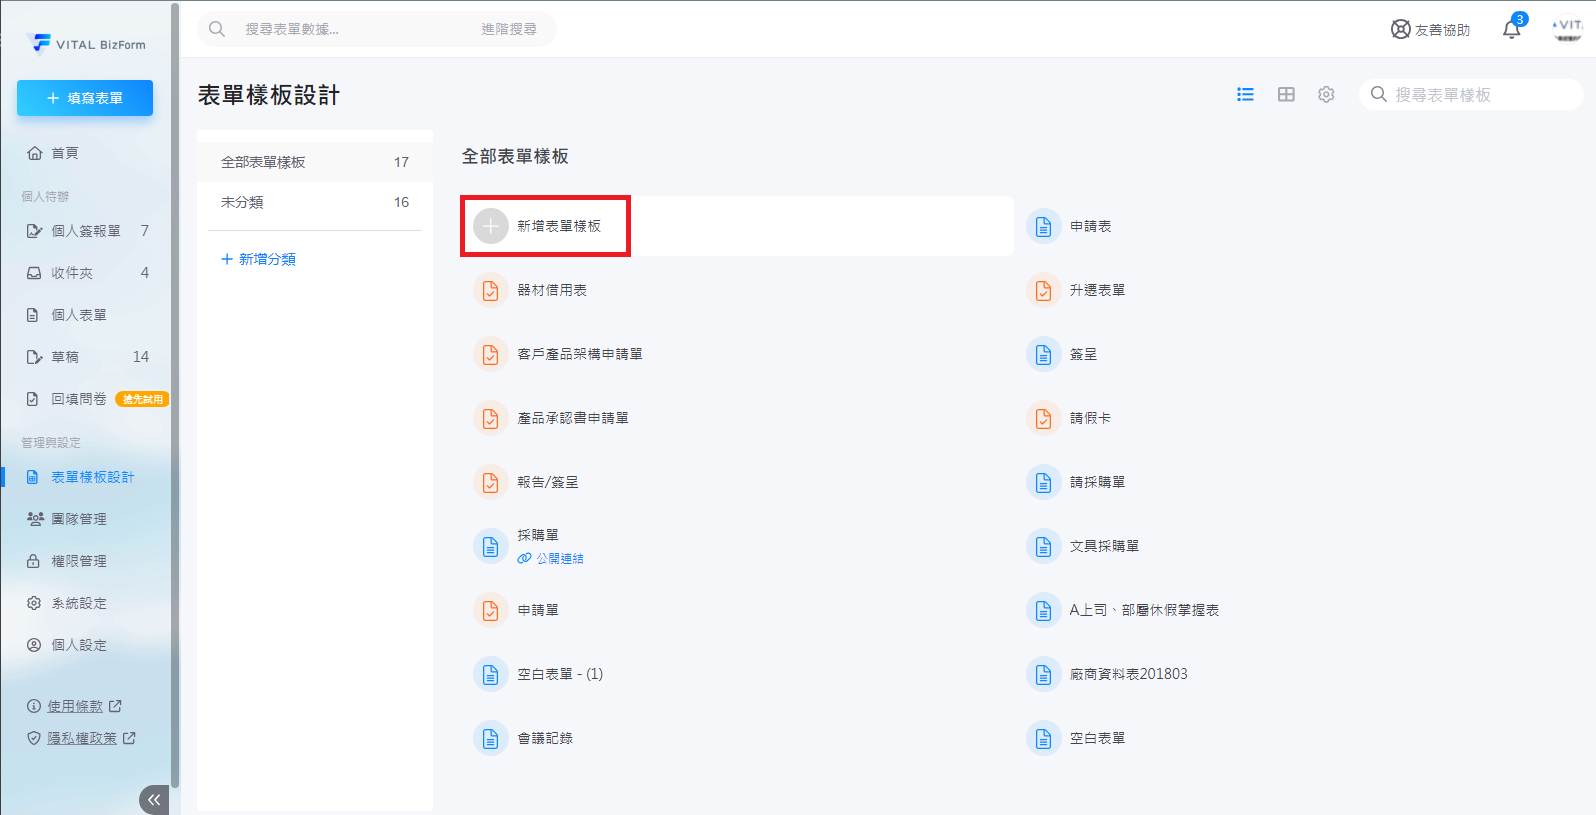Open the user profile avatar menu

tap(1567, 29)
